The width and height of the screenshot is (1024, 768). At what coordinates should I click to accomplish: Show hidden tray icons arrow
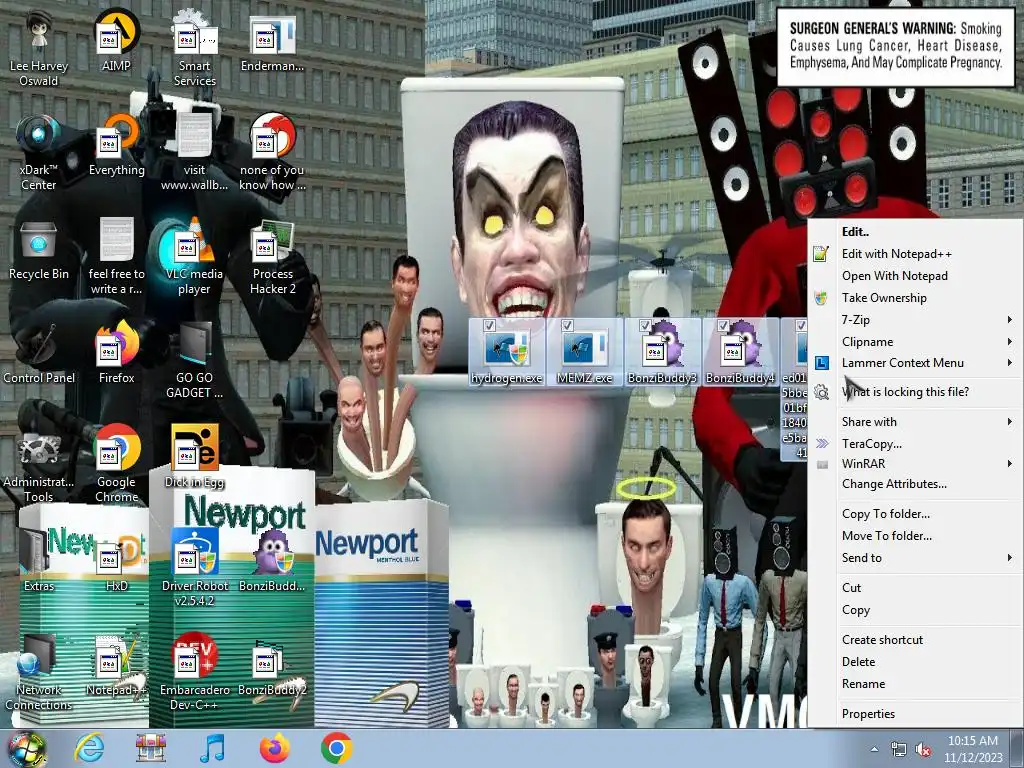(874, 749)
